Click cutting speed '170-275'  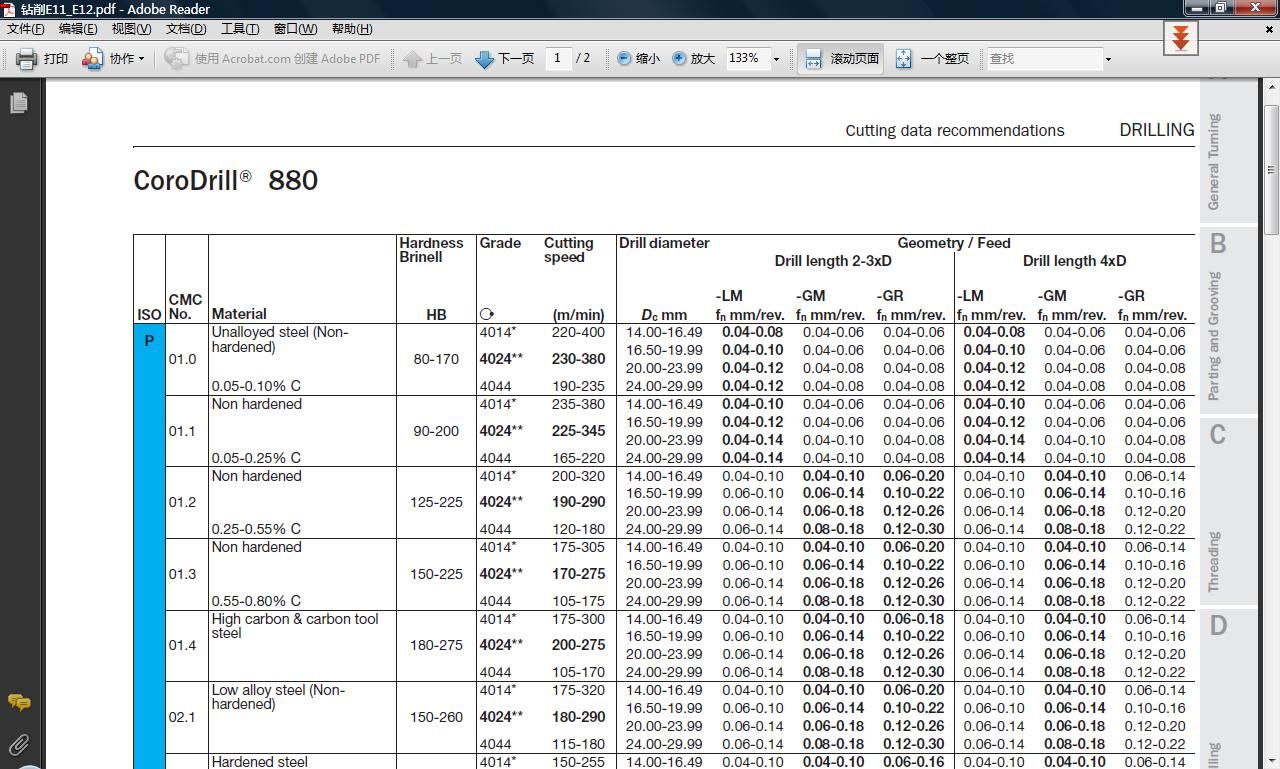click(578, 574)
